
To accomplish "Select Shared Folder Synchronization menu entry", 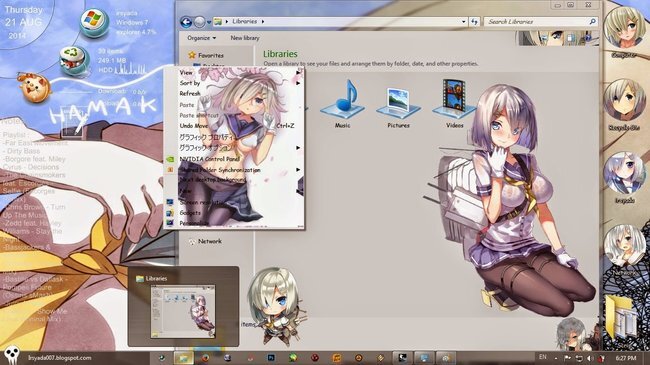I will point(220,170).
